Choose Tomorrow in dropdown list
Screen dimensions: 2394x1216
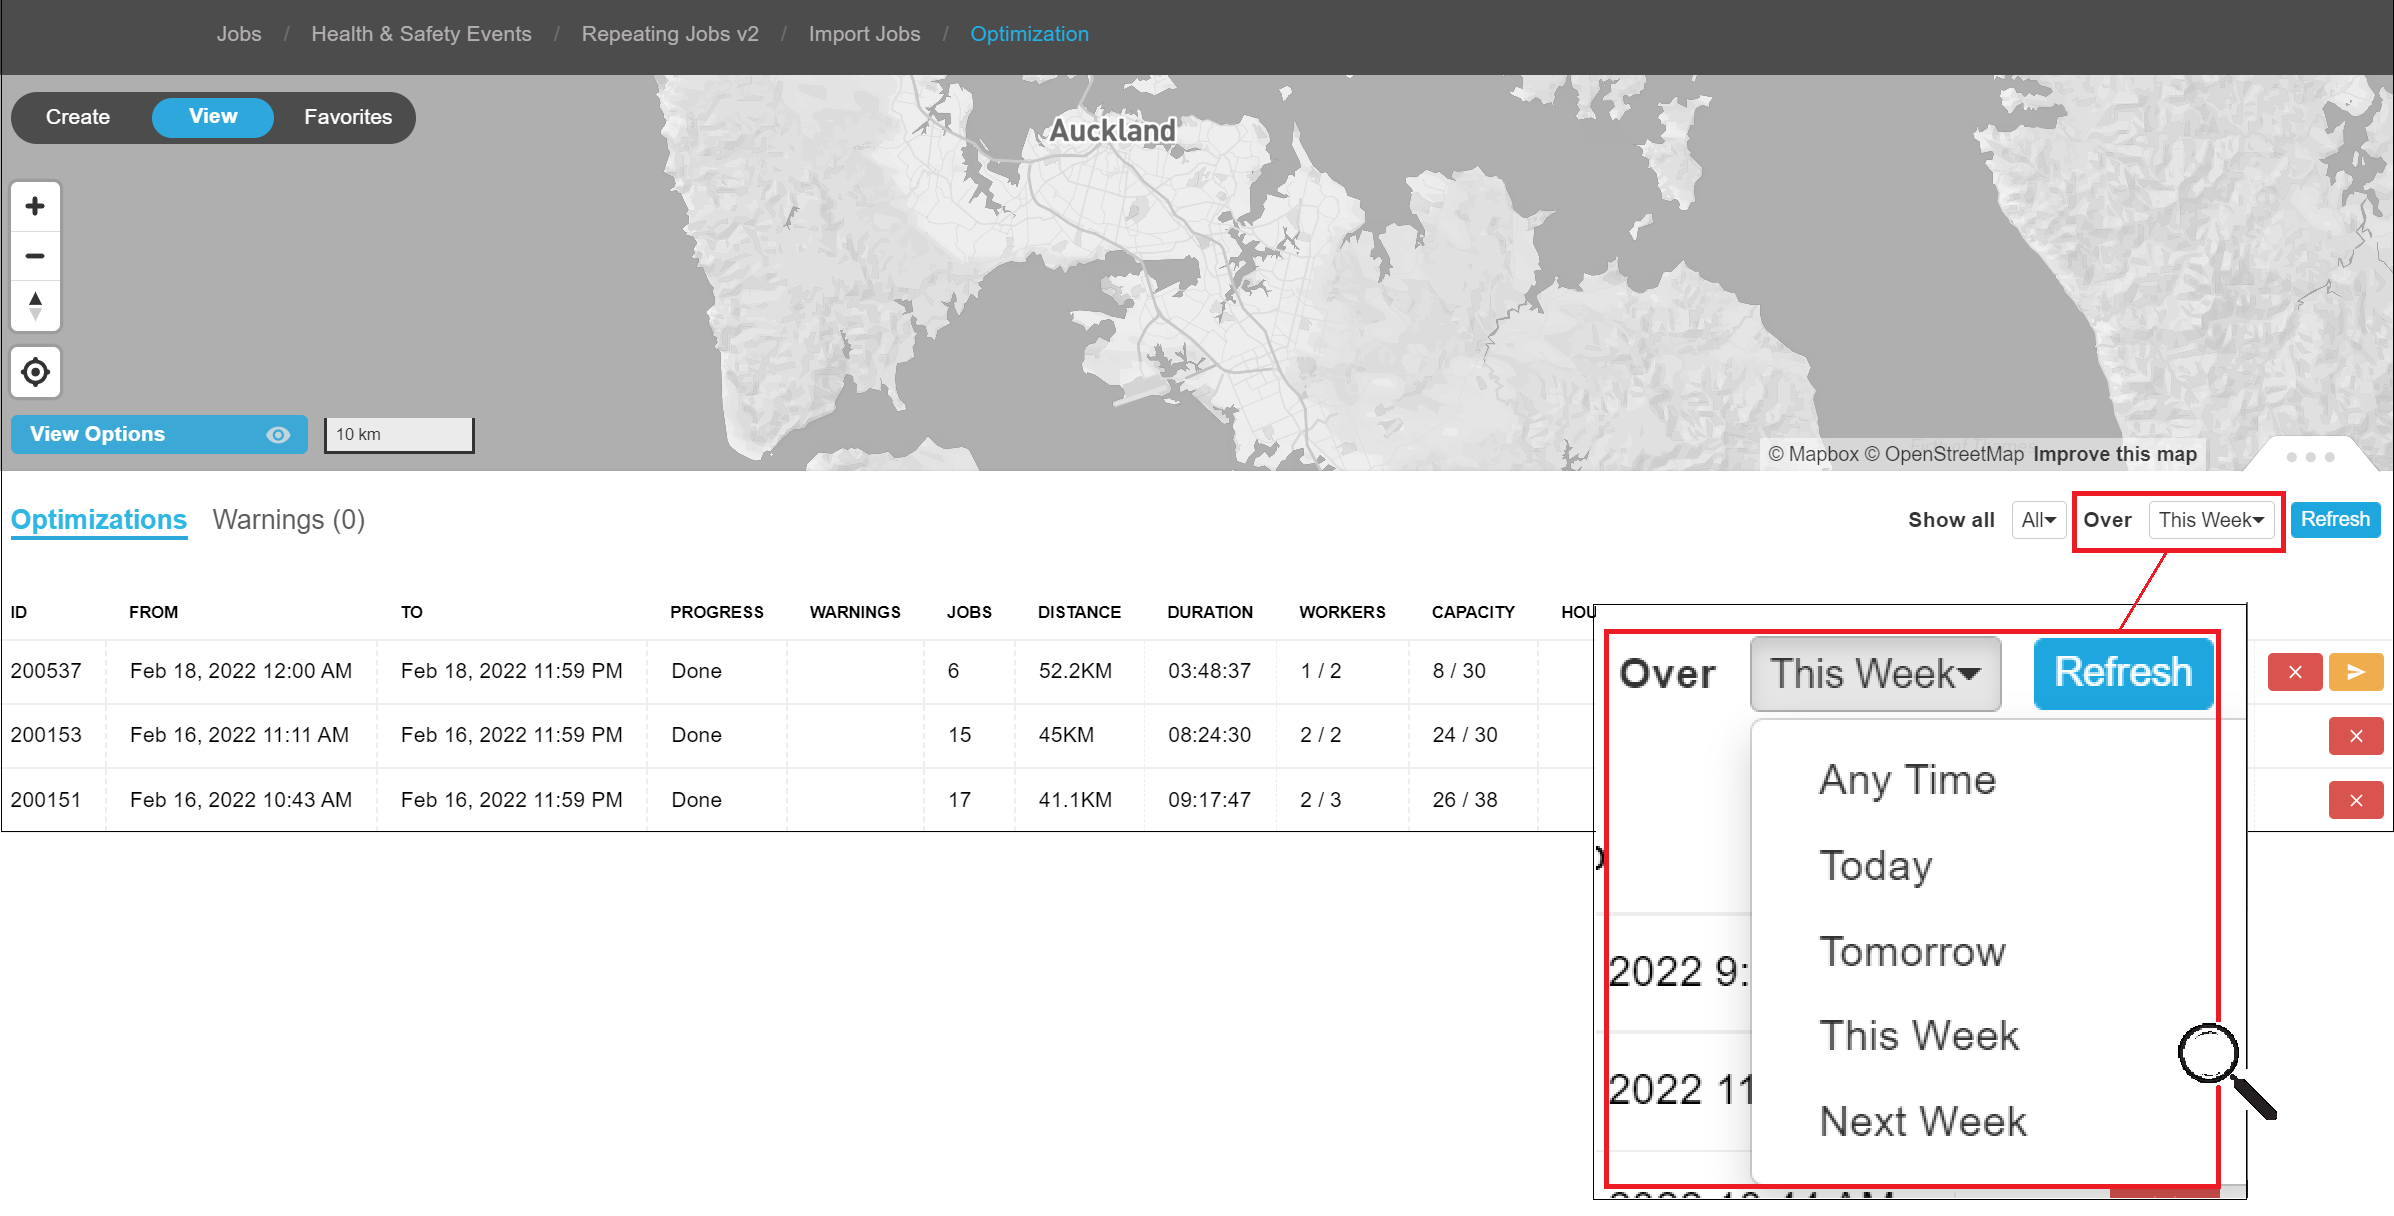1912,951
